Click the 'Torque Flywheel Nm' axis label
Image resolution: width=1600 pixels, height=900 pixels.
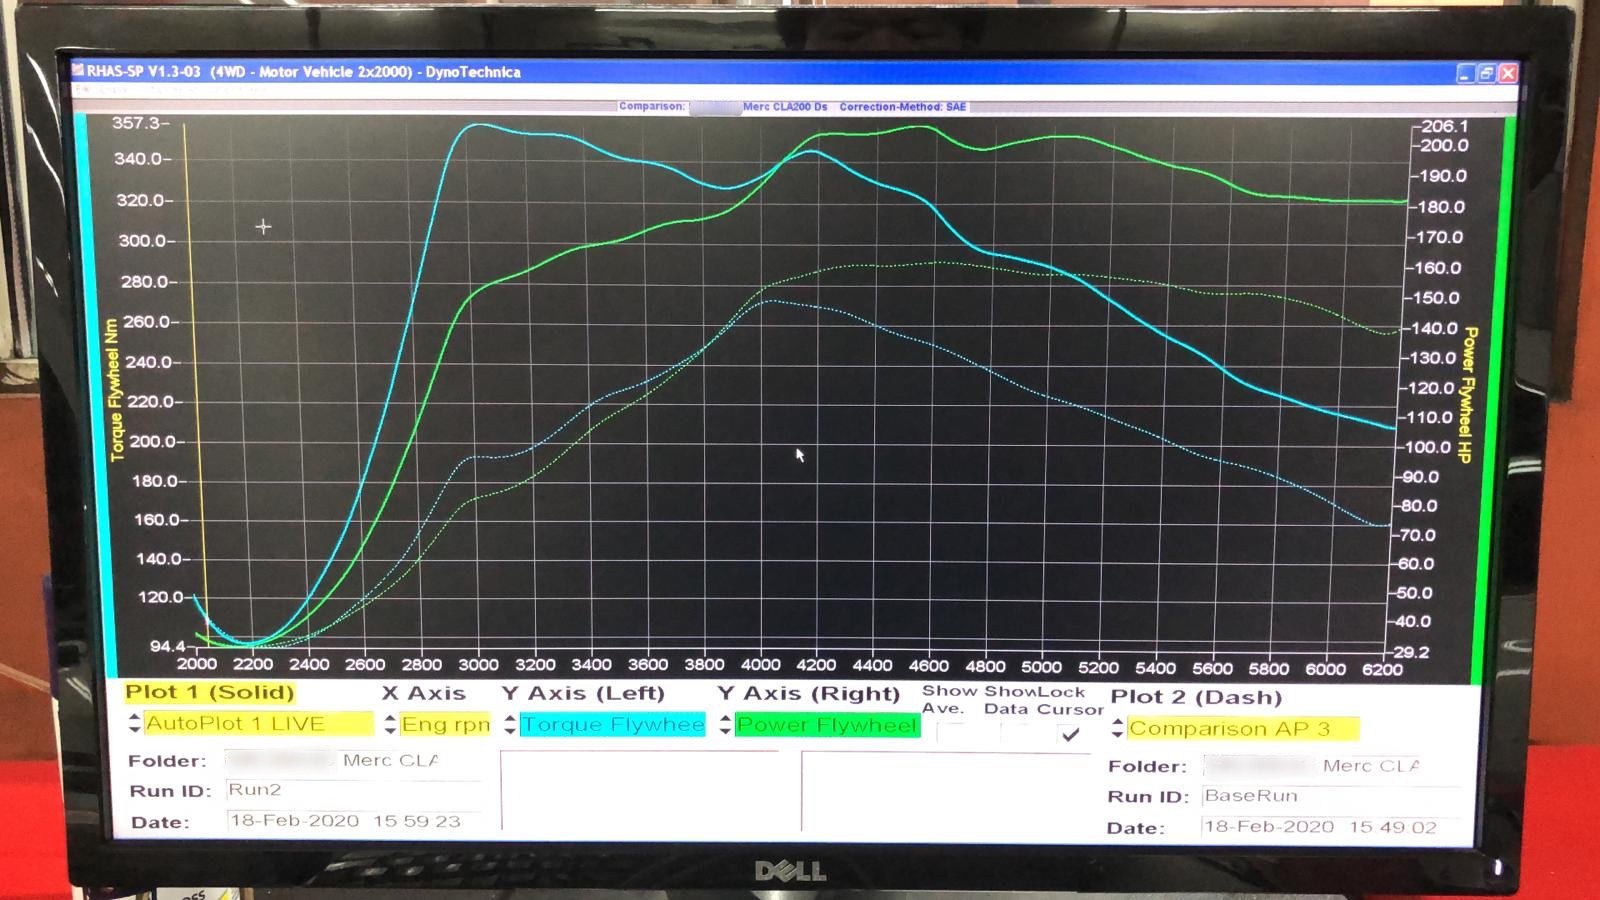click(114, 390)
